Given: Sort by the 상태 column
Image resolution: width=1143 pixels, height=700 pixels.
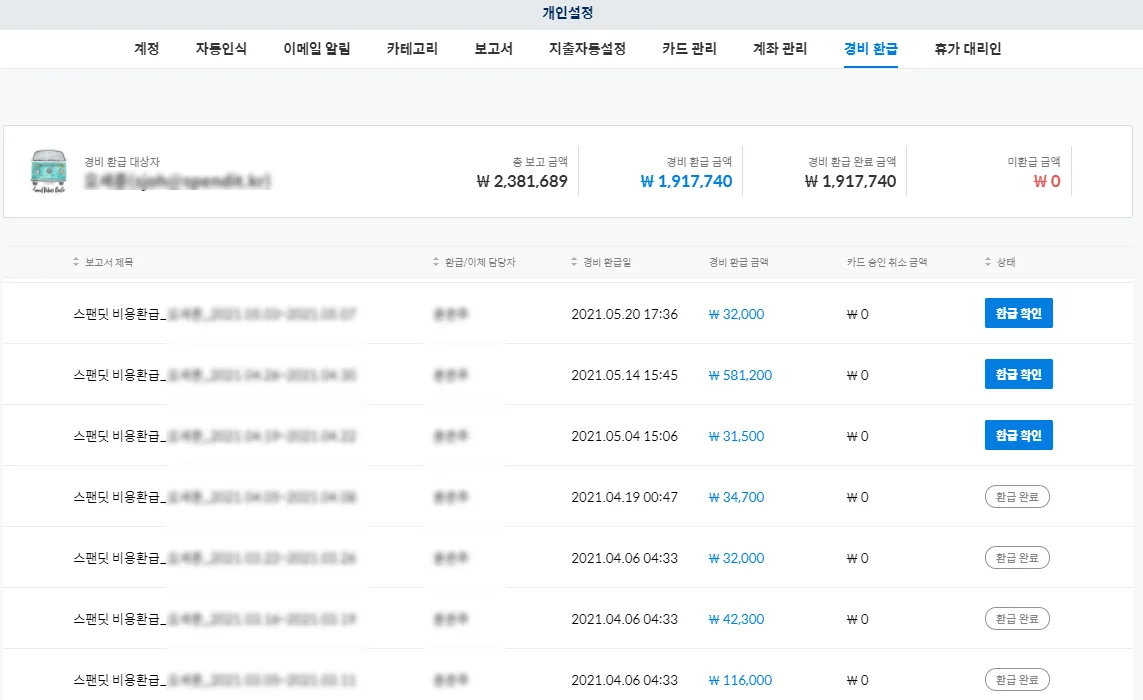Looking at the screenshot, I should 998,260.
